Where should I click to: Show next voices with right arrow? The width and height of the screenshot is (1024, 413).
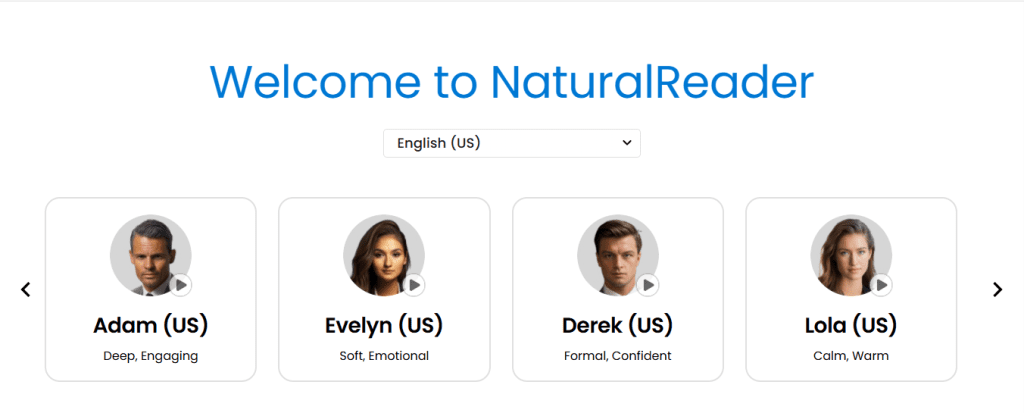pos(997,289)
